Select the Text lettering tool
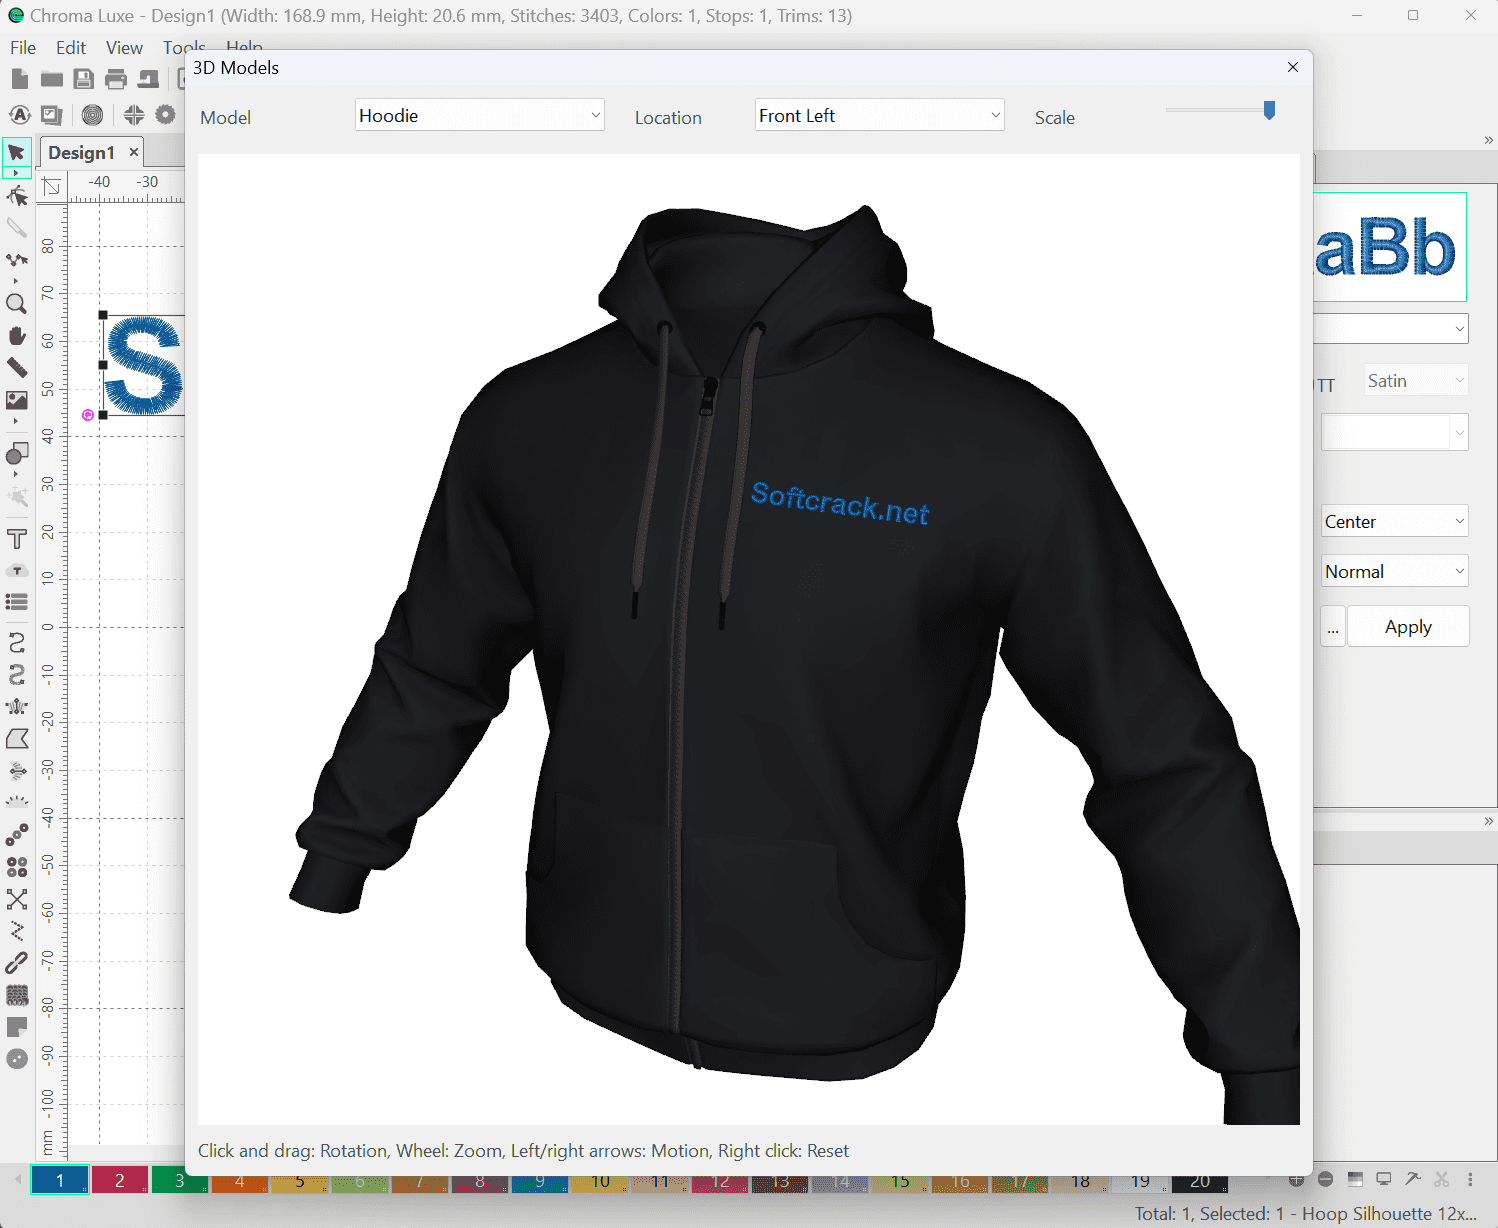Image resolution: width=1498 pixels, height=1228 pixels. tap(16, 540)
